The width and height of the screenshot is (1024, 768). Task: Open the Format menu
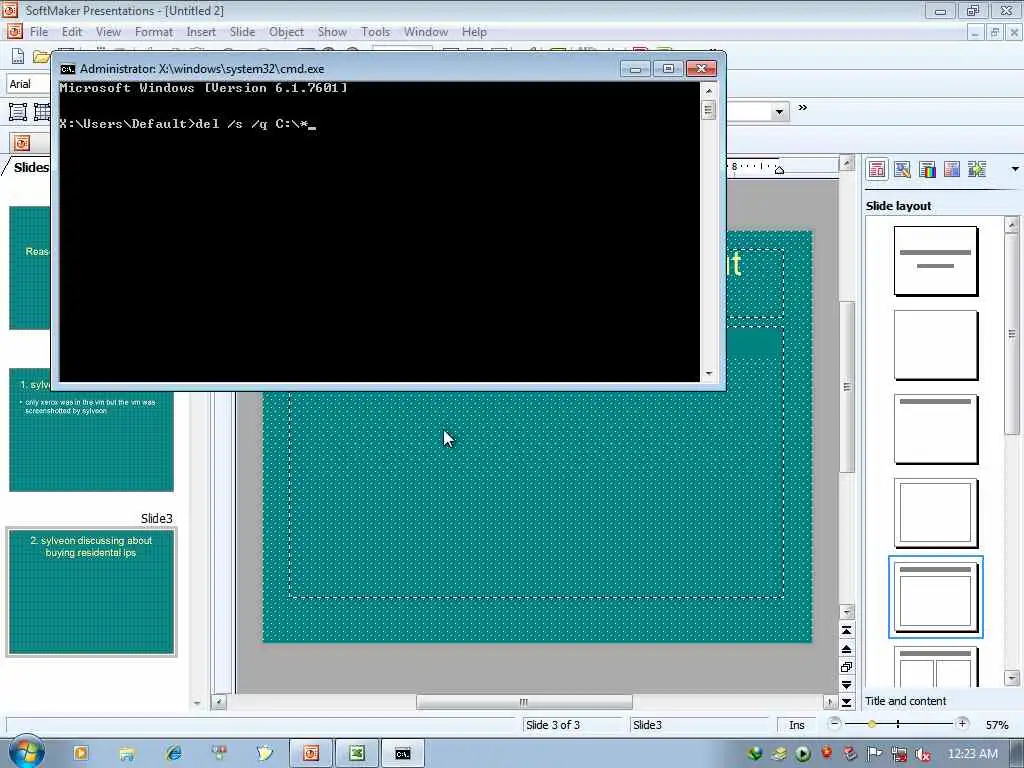tap(153, 32)
